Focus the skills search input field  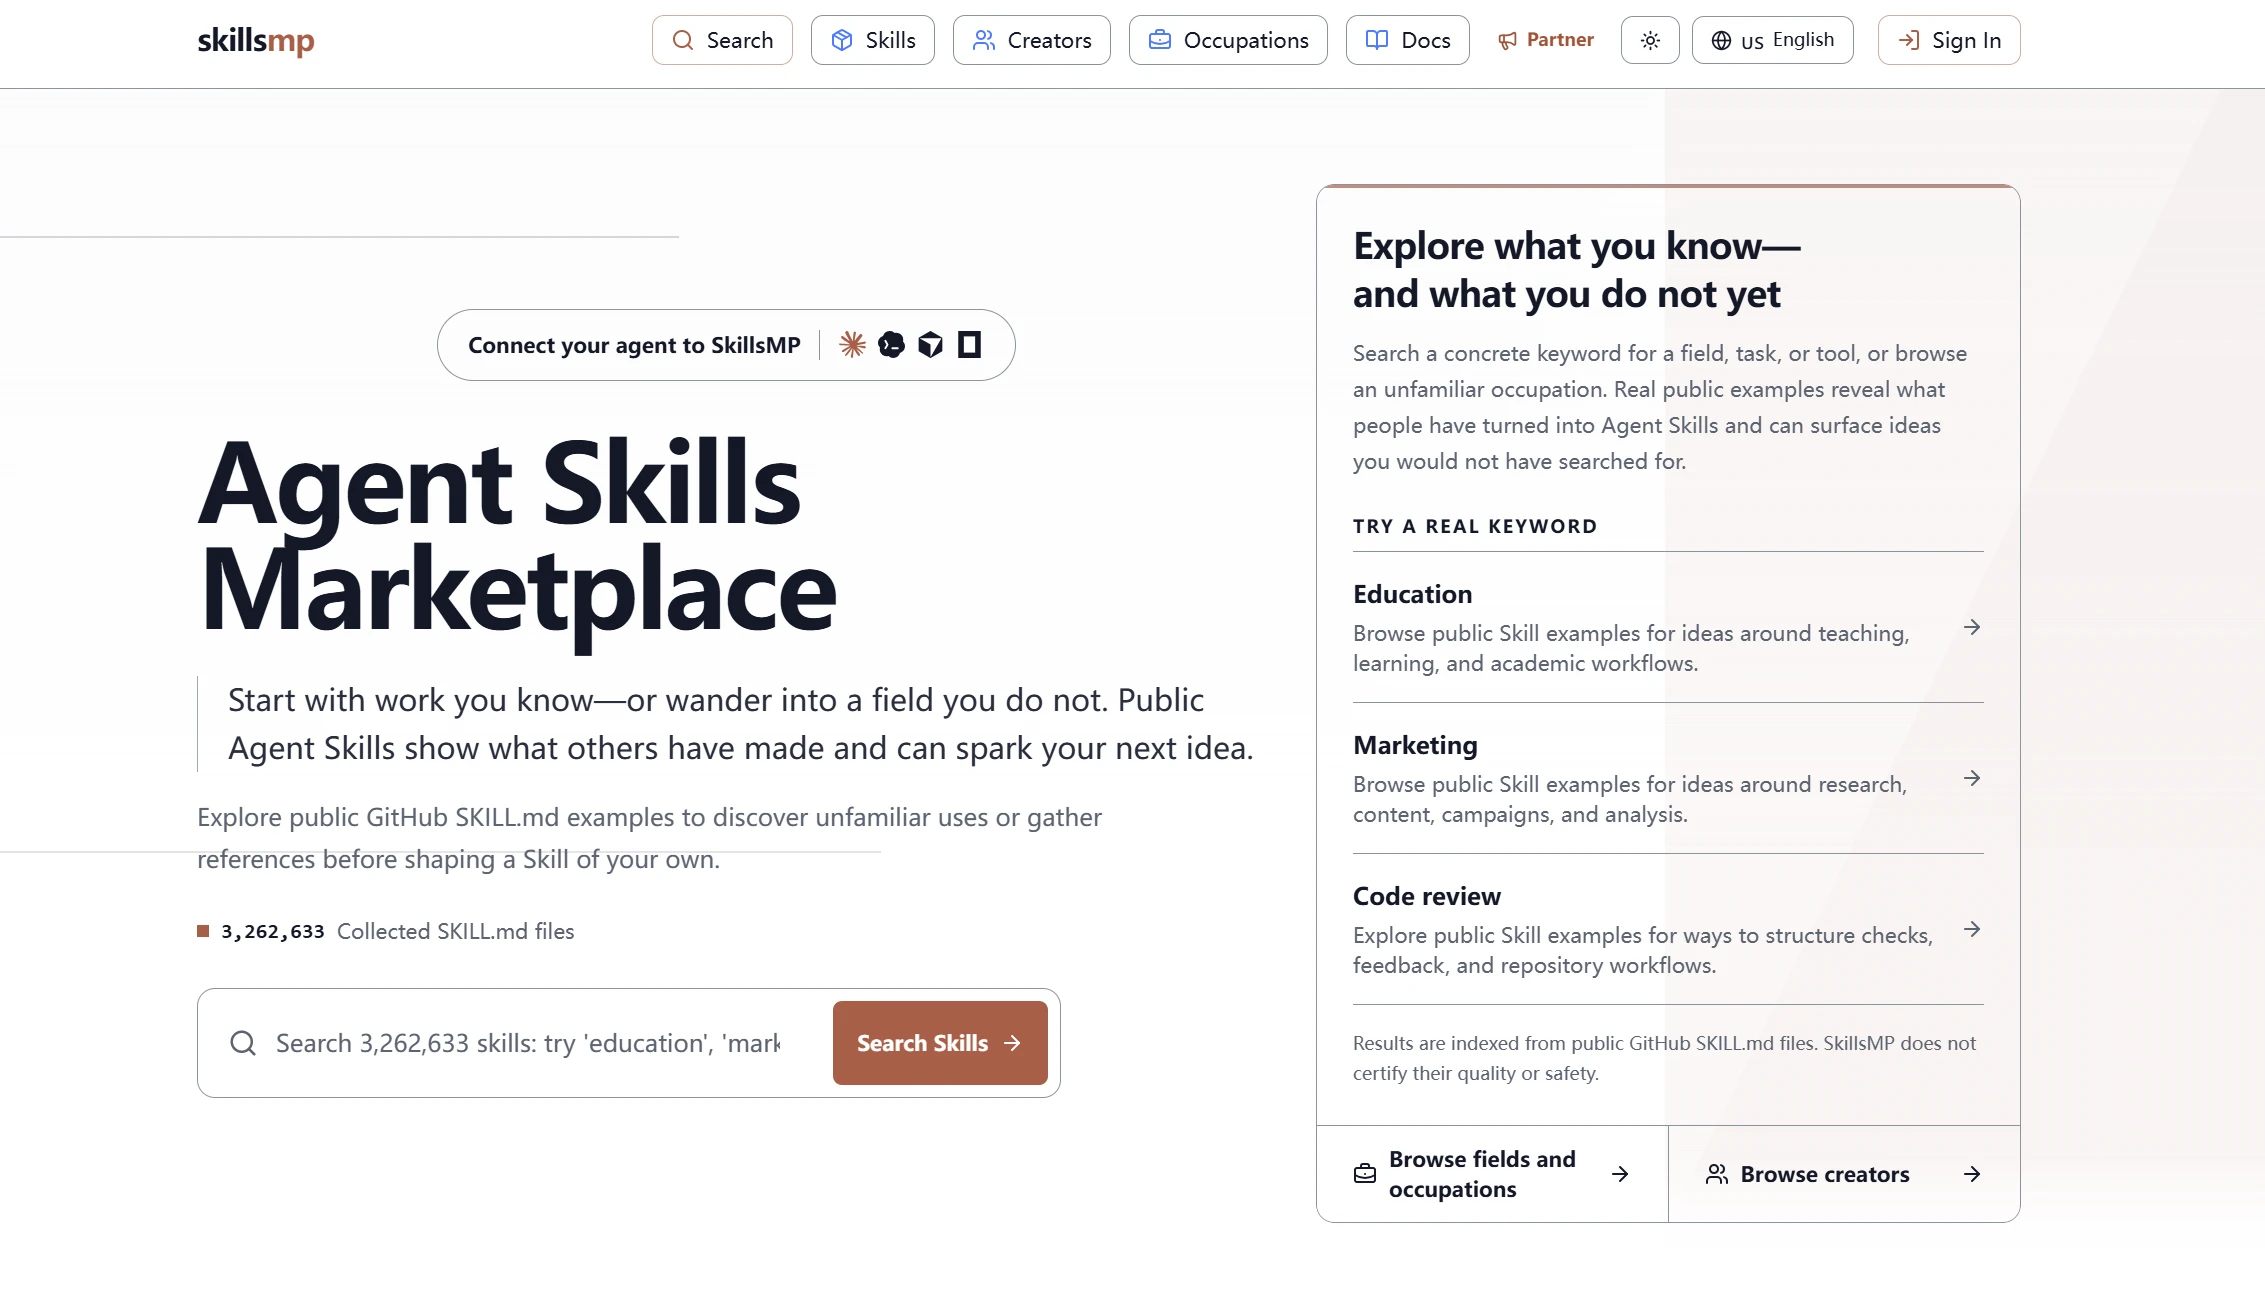click(528, 1043)
